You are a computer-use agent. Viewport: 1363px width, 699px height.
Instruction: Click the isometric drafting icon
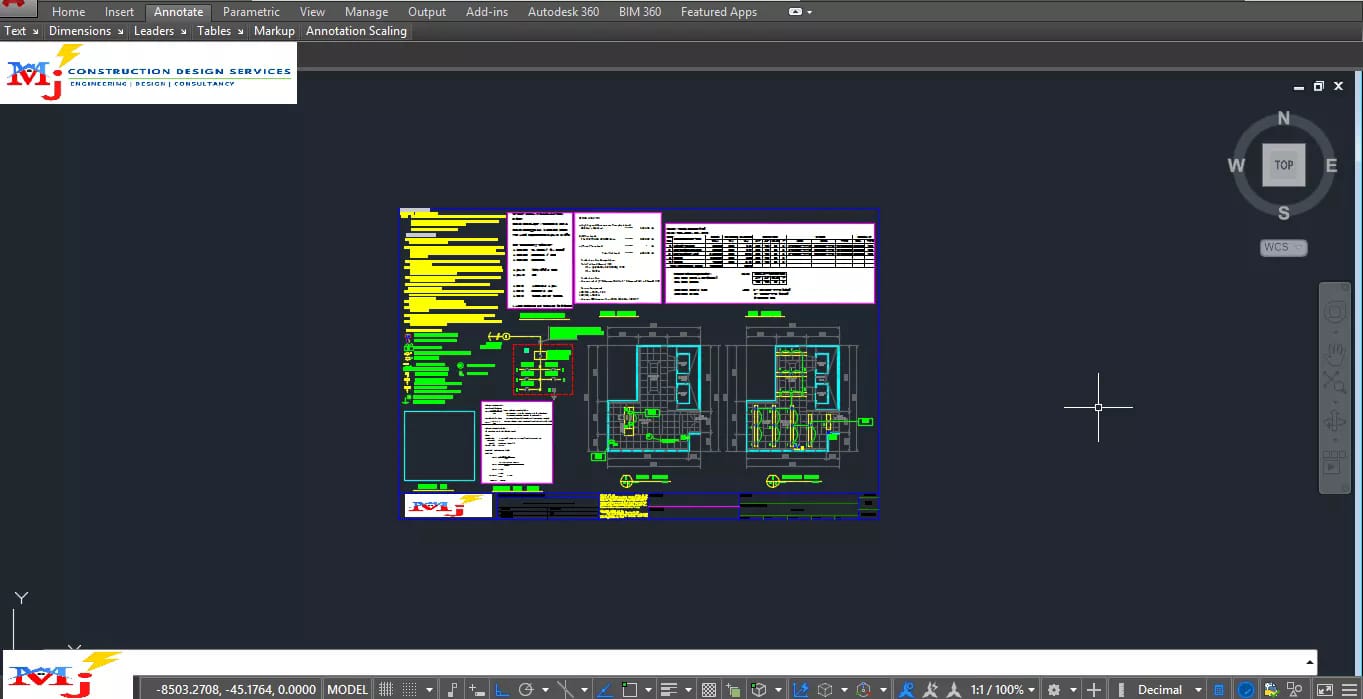point(564,689)
